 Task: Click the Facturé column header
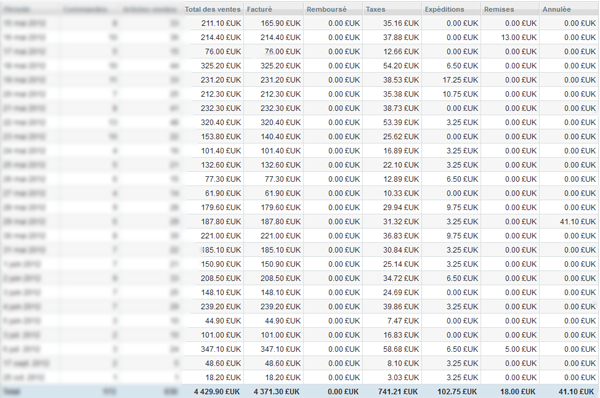tap(274, 9)
